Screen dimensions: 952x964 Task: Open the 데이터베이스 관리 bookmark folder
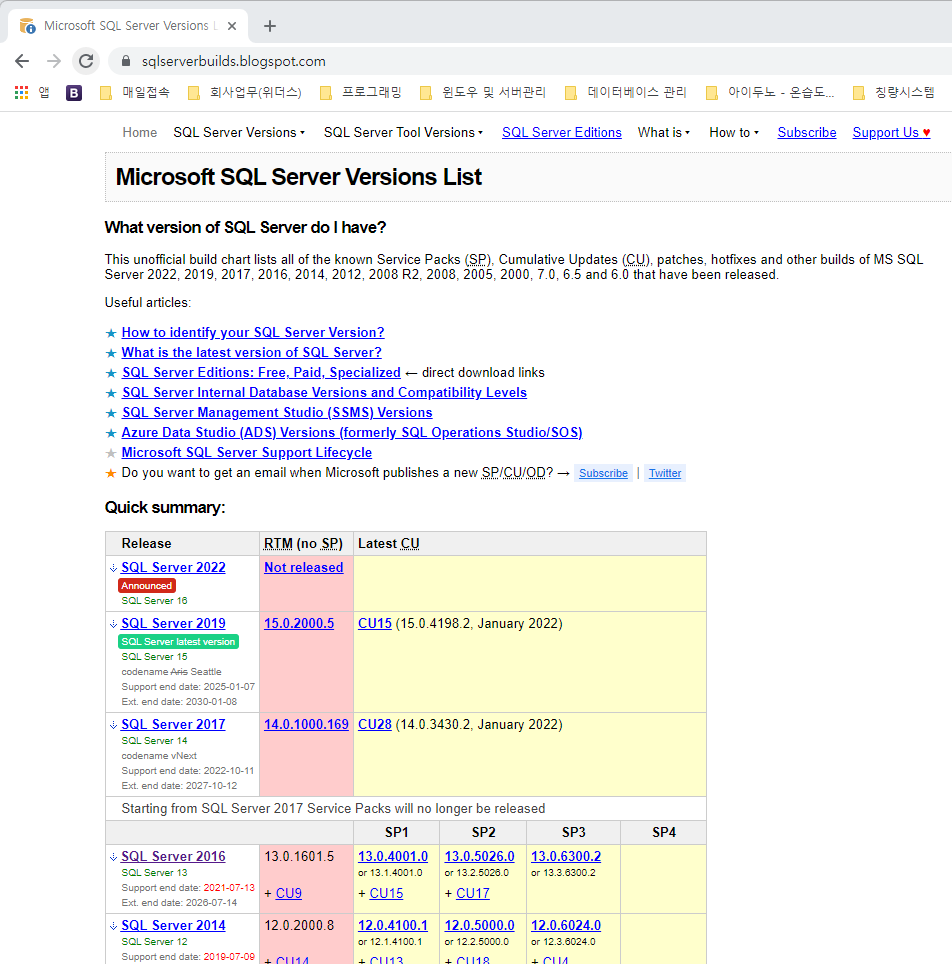(625, 92)
